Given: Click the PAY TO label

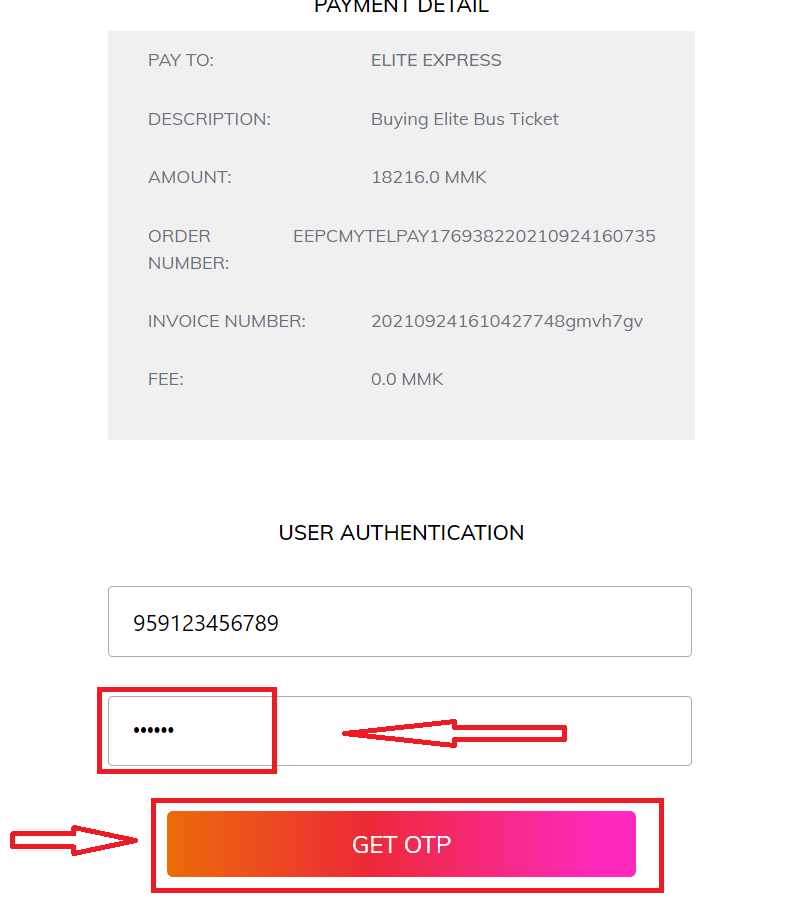Looking at the screenshot, I should click(181, 60).
